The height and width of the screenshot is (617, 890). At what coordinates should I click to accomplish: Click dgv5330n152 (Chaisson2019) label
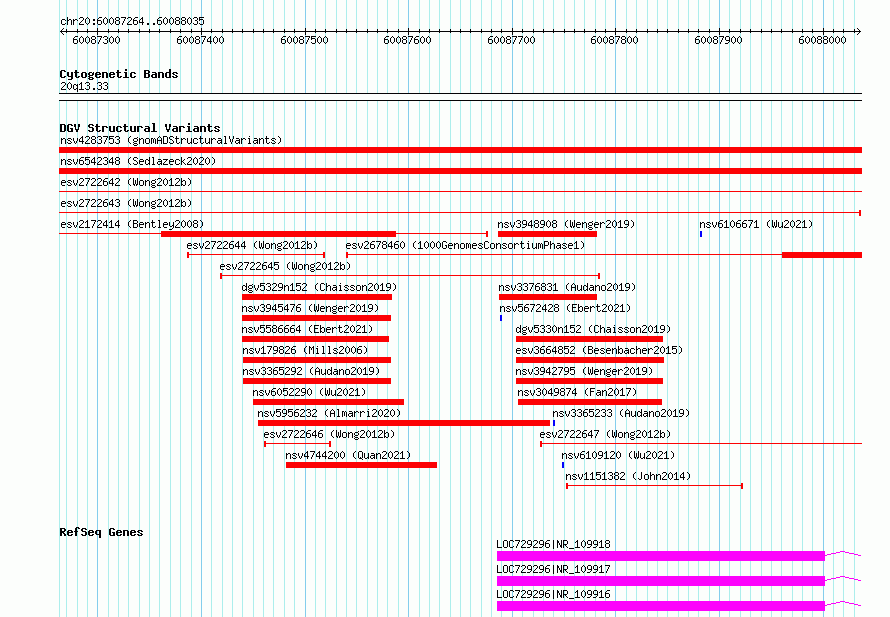tap(593, 329)
